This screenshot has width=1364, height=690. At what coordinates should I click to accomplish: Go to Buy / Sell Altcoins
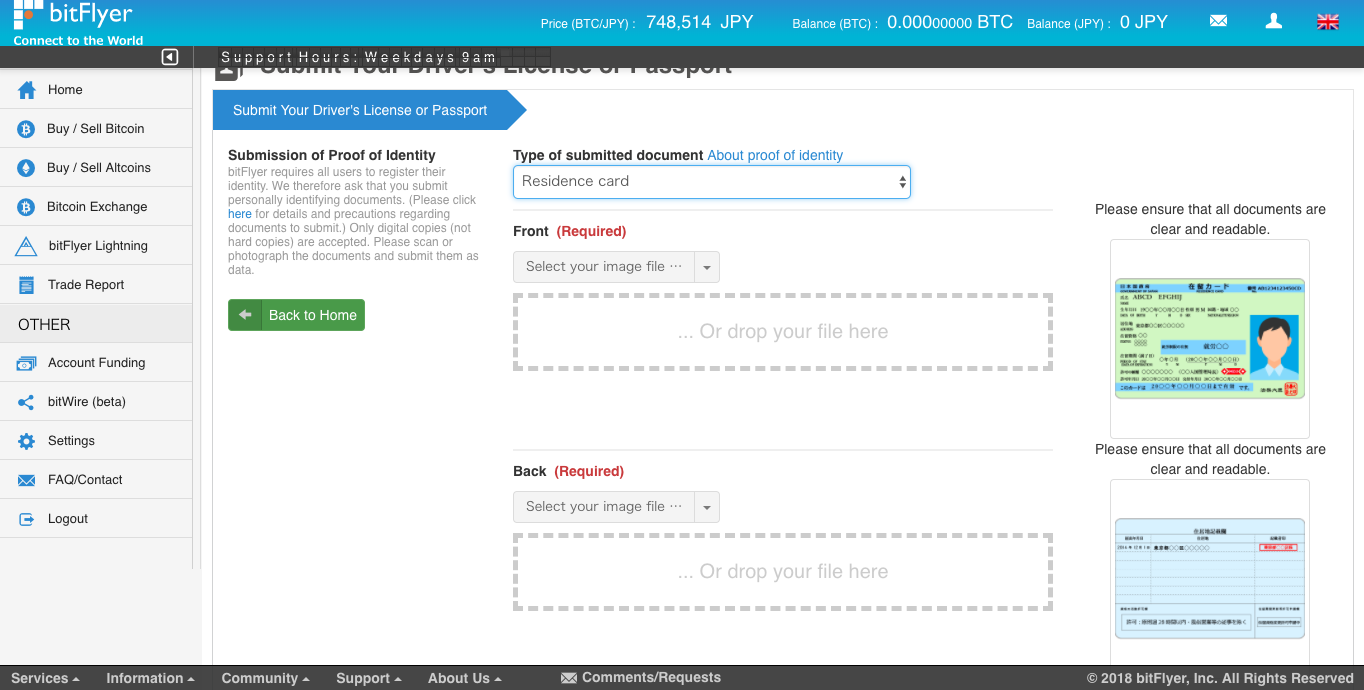click(96, 168)
